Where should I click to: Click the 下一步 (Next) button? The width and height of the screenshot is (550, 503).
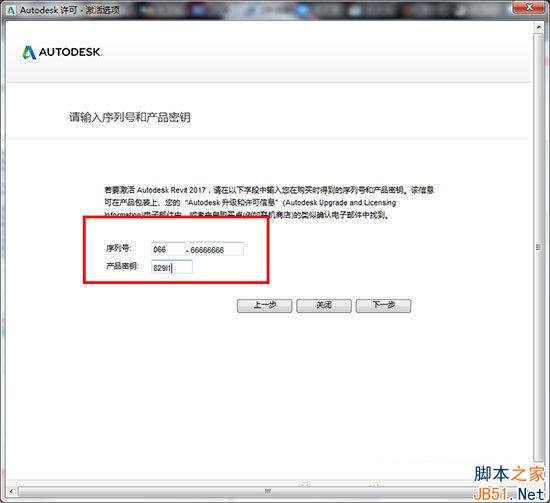coord(383,306)
